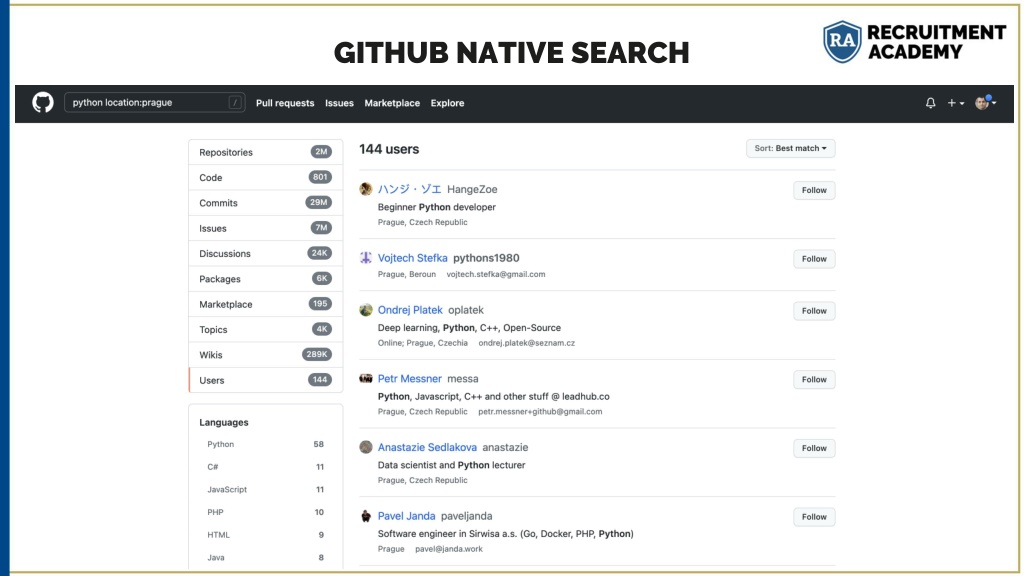This screenshot has width=1024, height=576.
Task: Click the 'Data scientist and Python lecturer' bio
Action: (x=451, y=465)
